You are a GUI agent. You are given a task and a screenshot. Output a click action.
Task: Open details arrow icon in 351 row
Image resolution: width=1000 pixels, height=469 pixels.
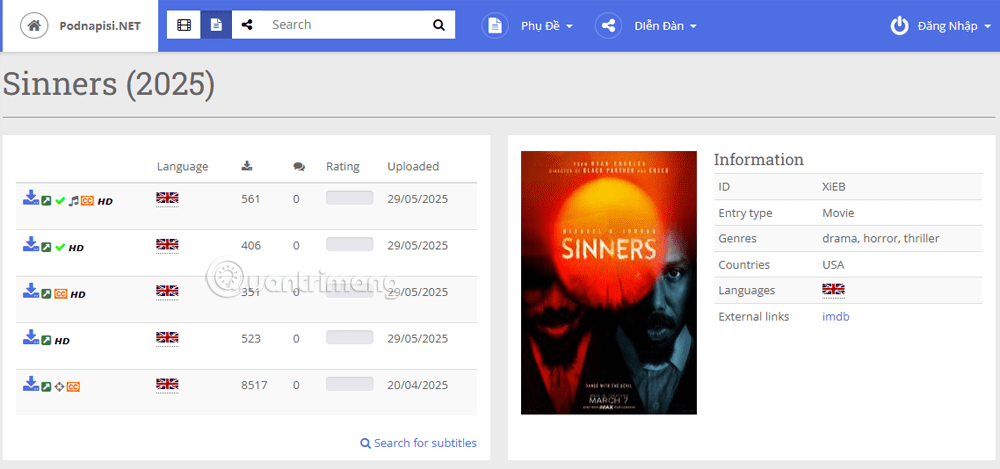click(46, 294)
